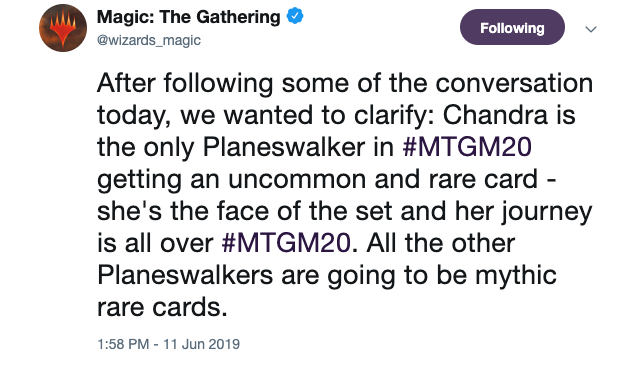Open #MTGM20 hashtag following "is all over"
The width and height of the screenshot is (637, 366).
(286, 243)
